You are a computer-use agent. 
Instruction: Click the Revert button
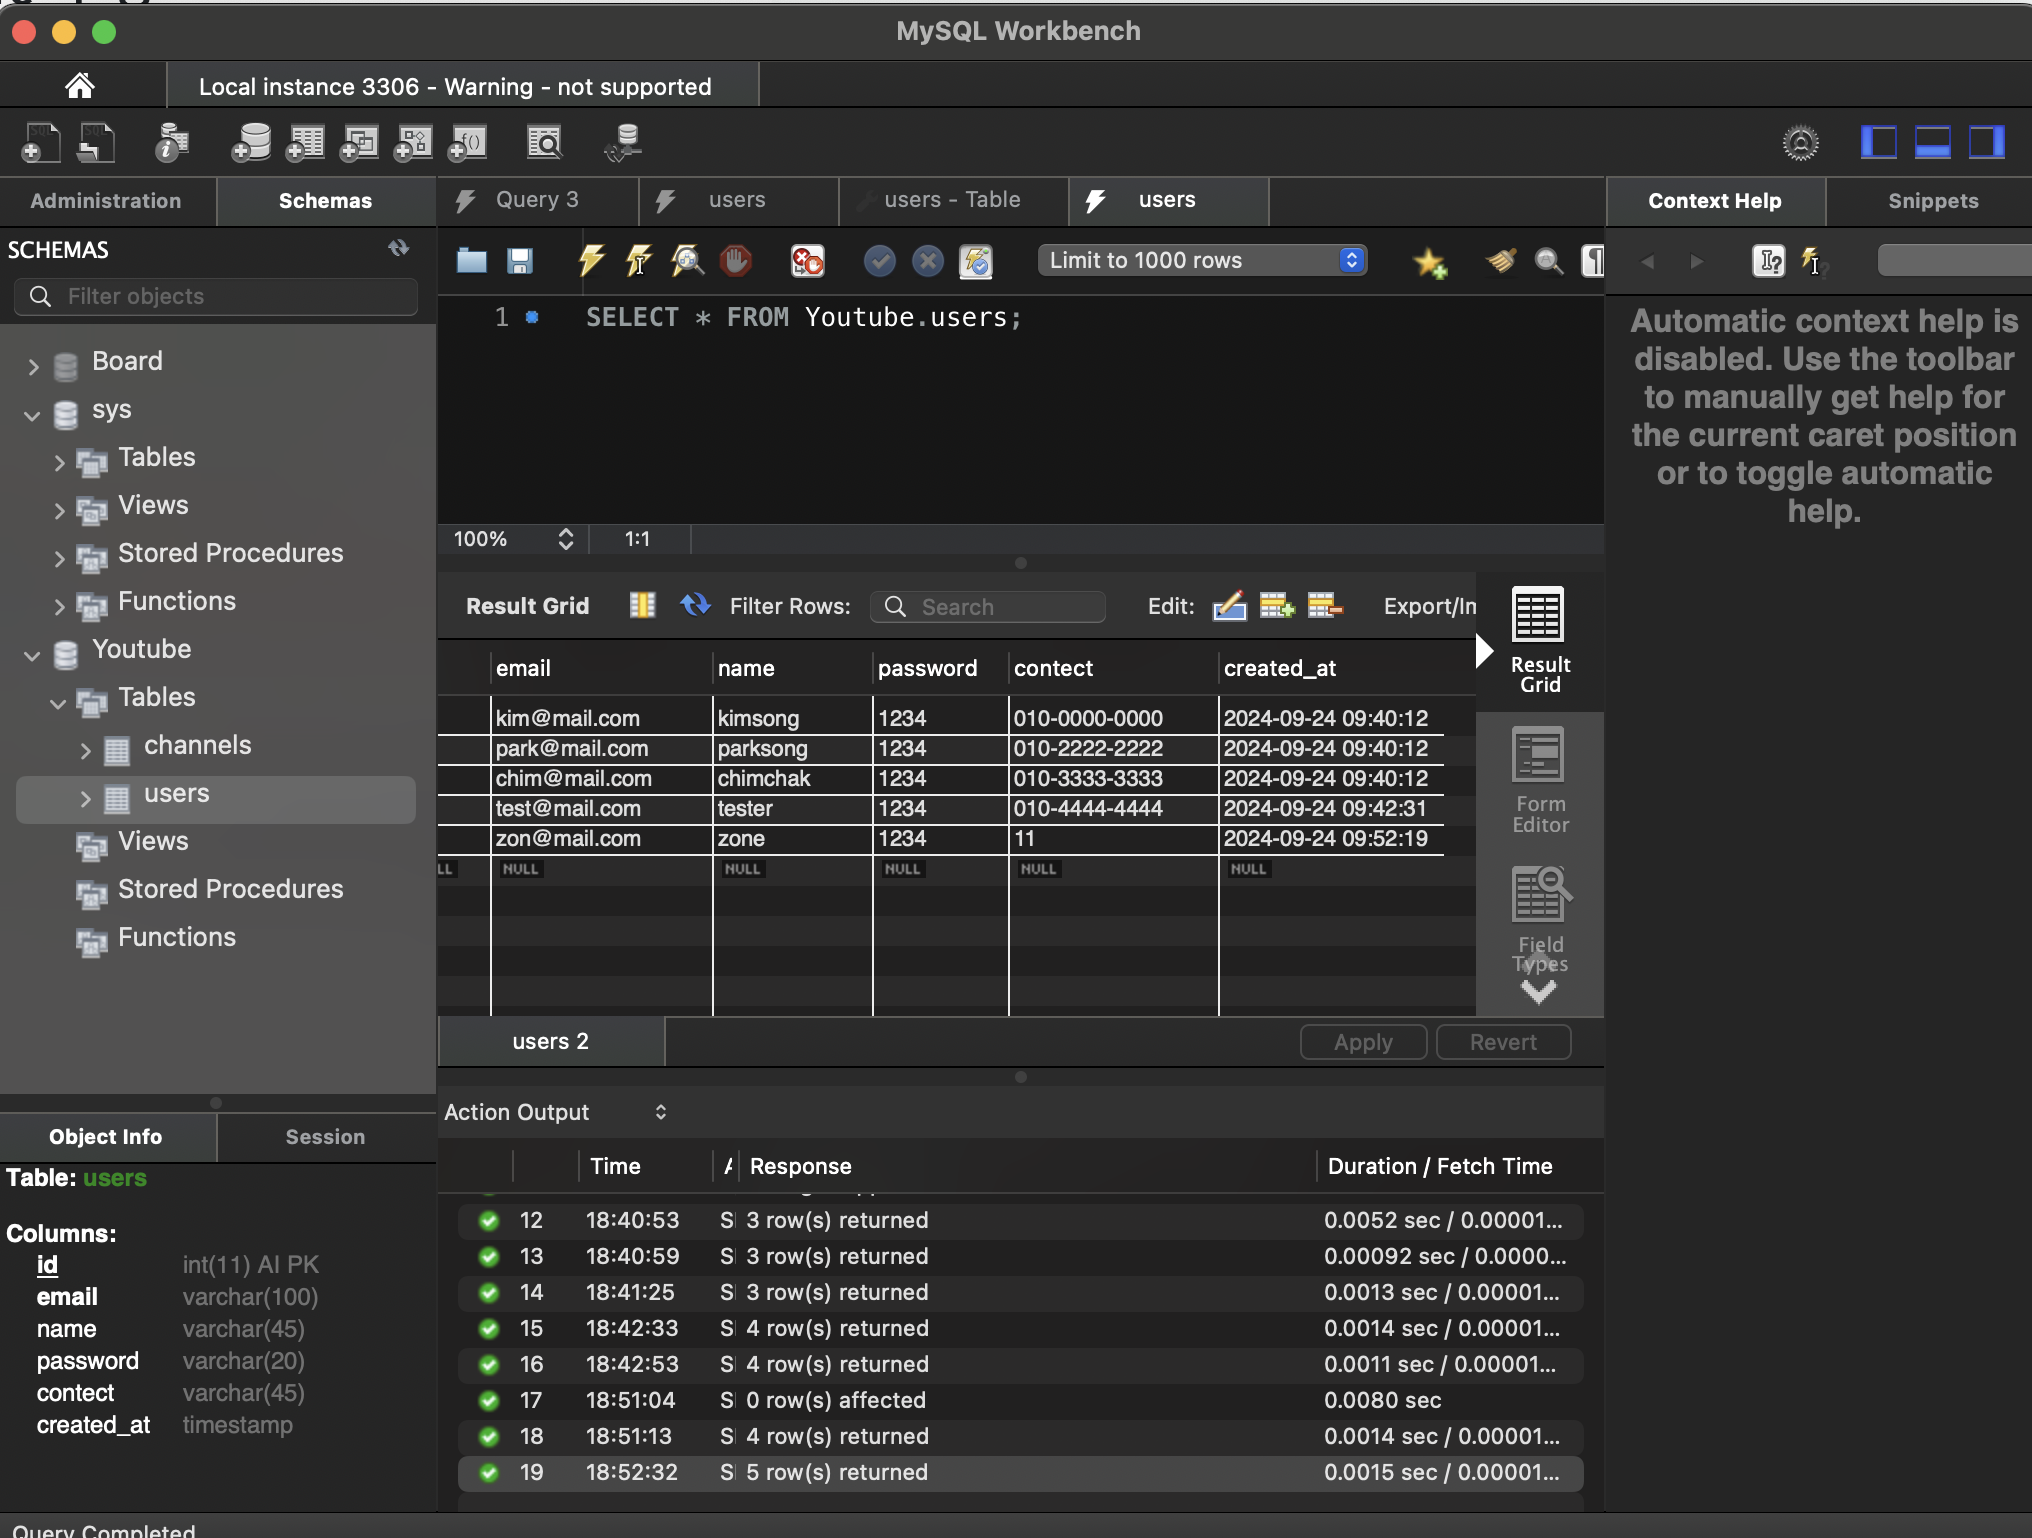[1502, 1042]
